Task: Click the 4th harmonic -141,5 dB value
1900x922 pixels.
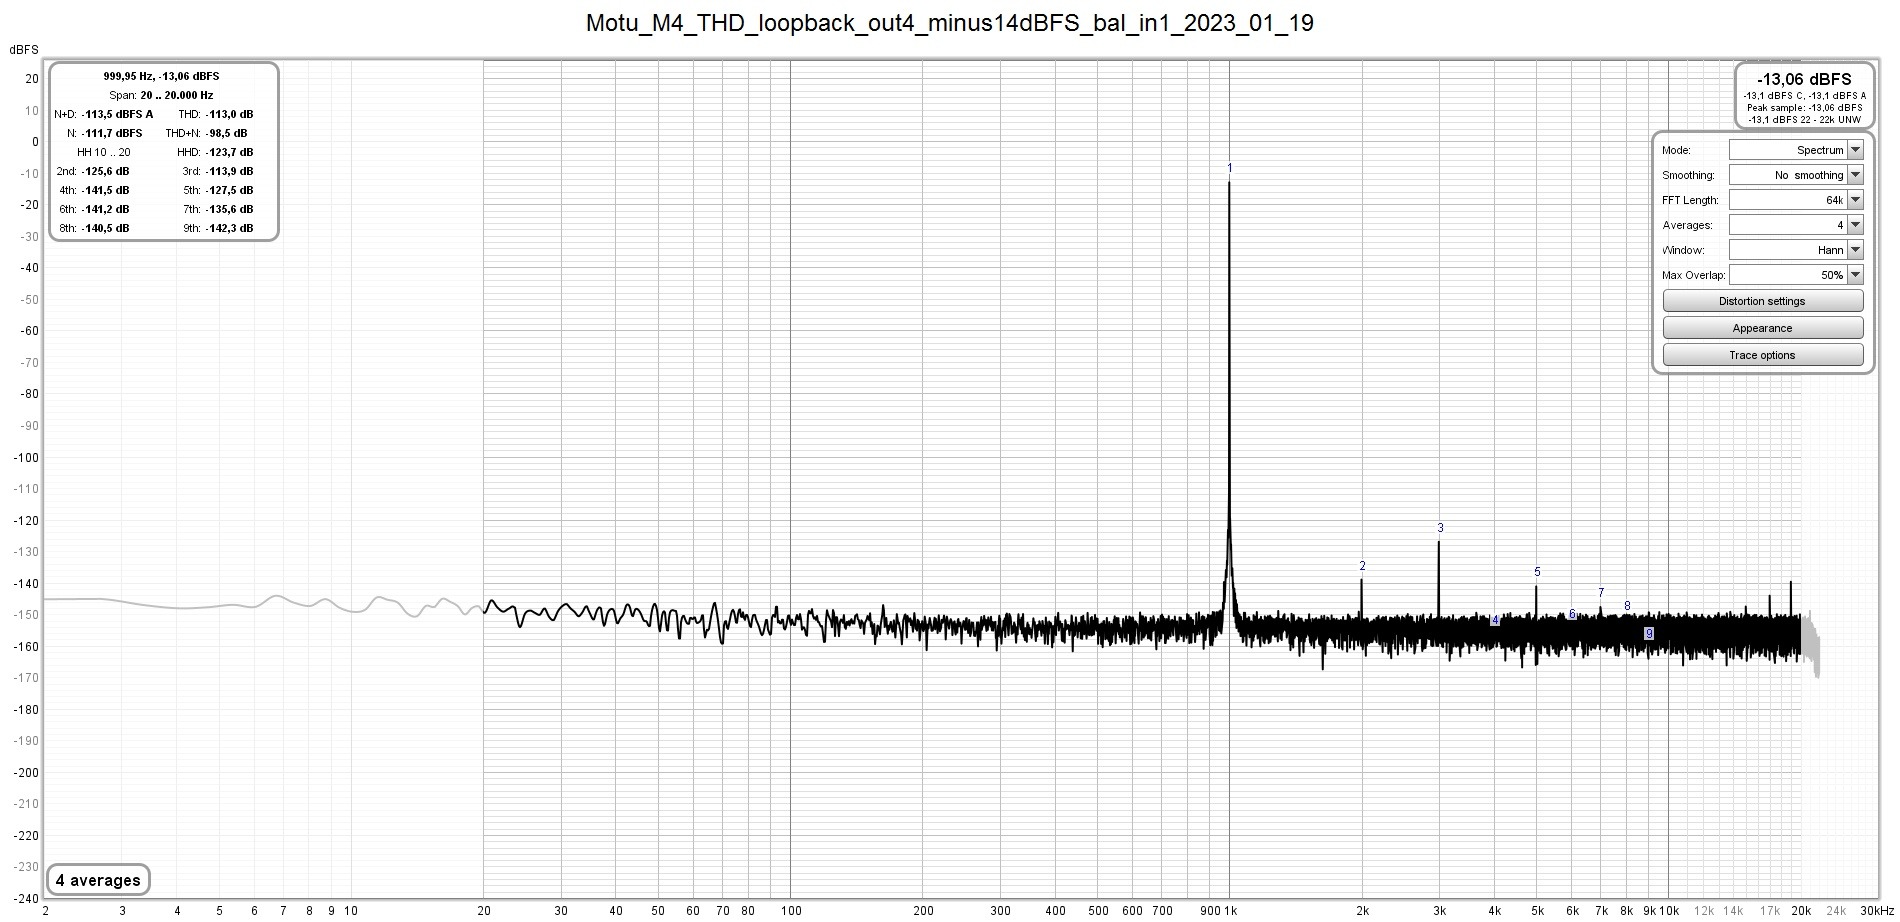Action: (105, 190)
